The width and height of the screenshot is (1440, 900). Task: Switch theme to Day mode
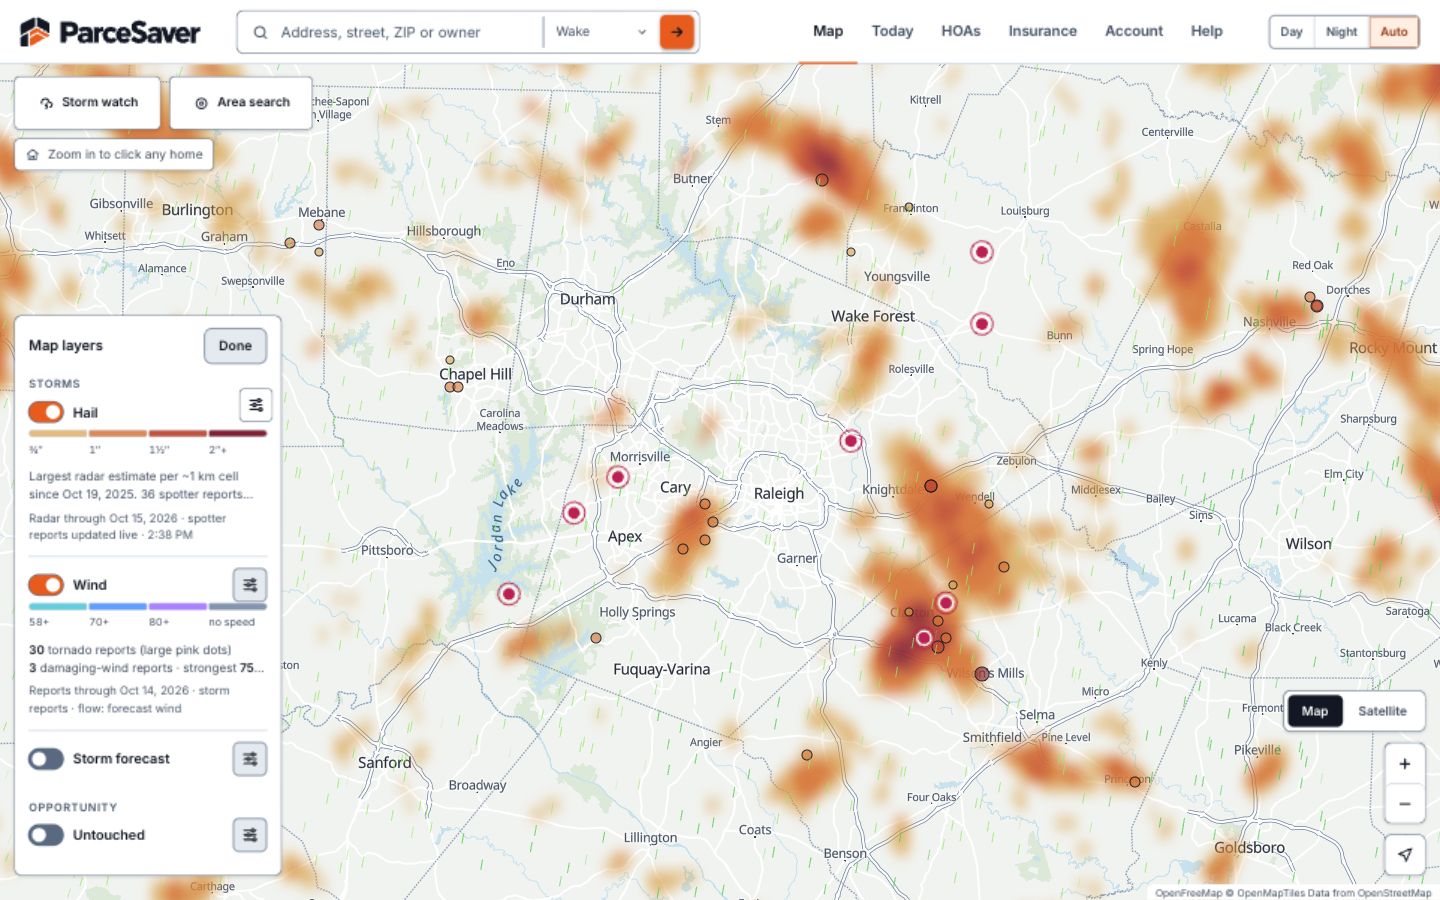pyautogui.click(x=1291, y=32)
